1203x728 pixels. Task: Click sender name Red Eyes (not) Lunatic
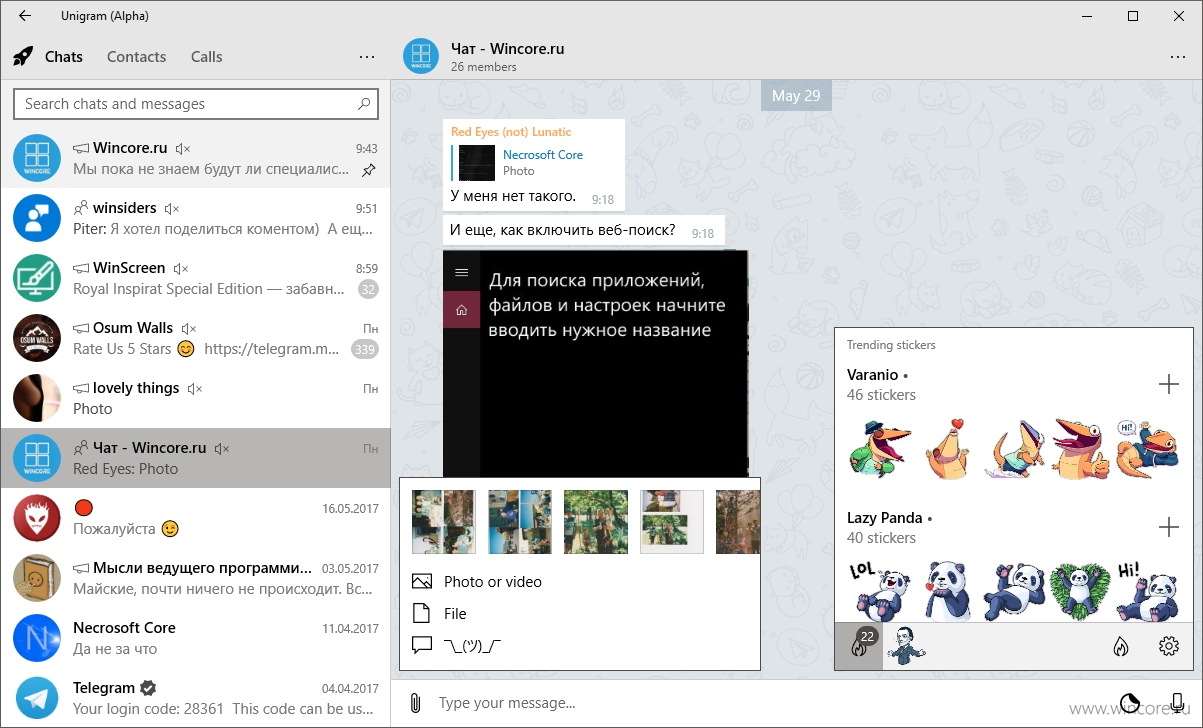point(511,131)
